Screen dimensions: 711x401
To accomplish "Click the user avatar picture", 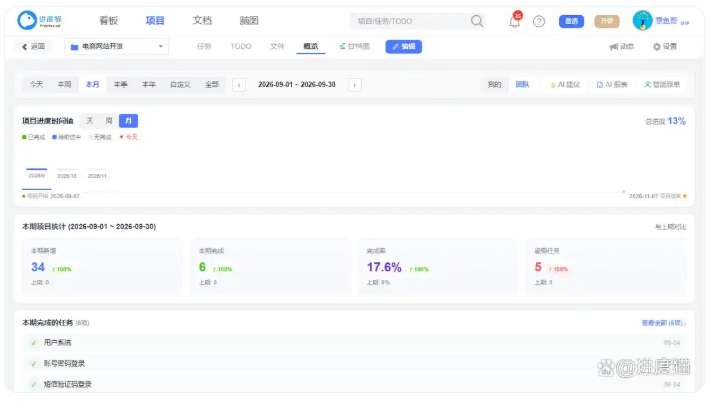I will [x=642, y=20].
